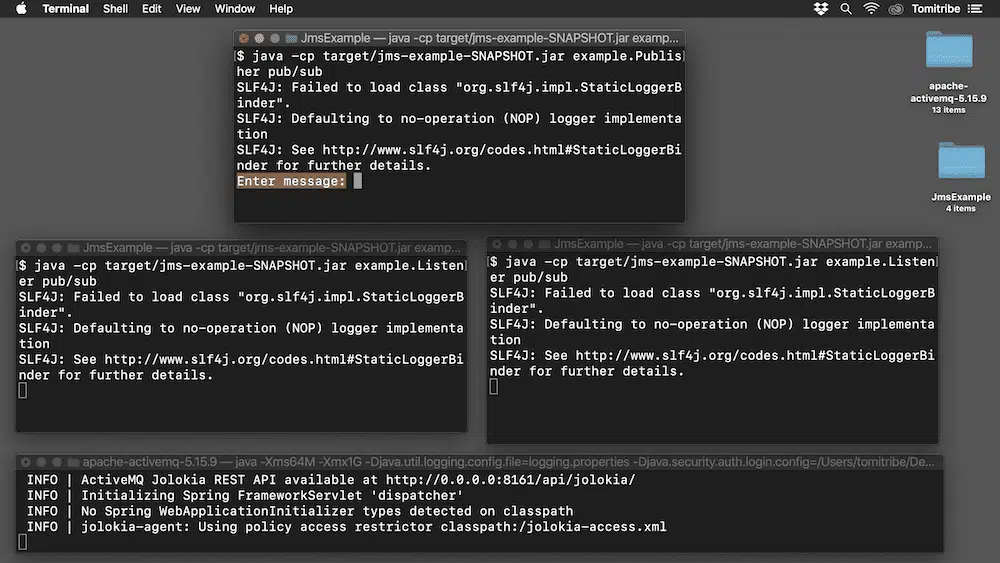Click the Creative Cloud menu bar icon
1000x563 pixels.
[896, 9]
